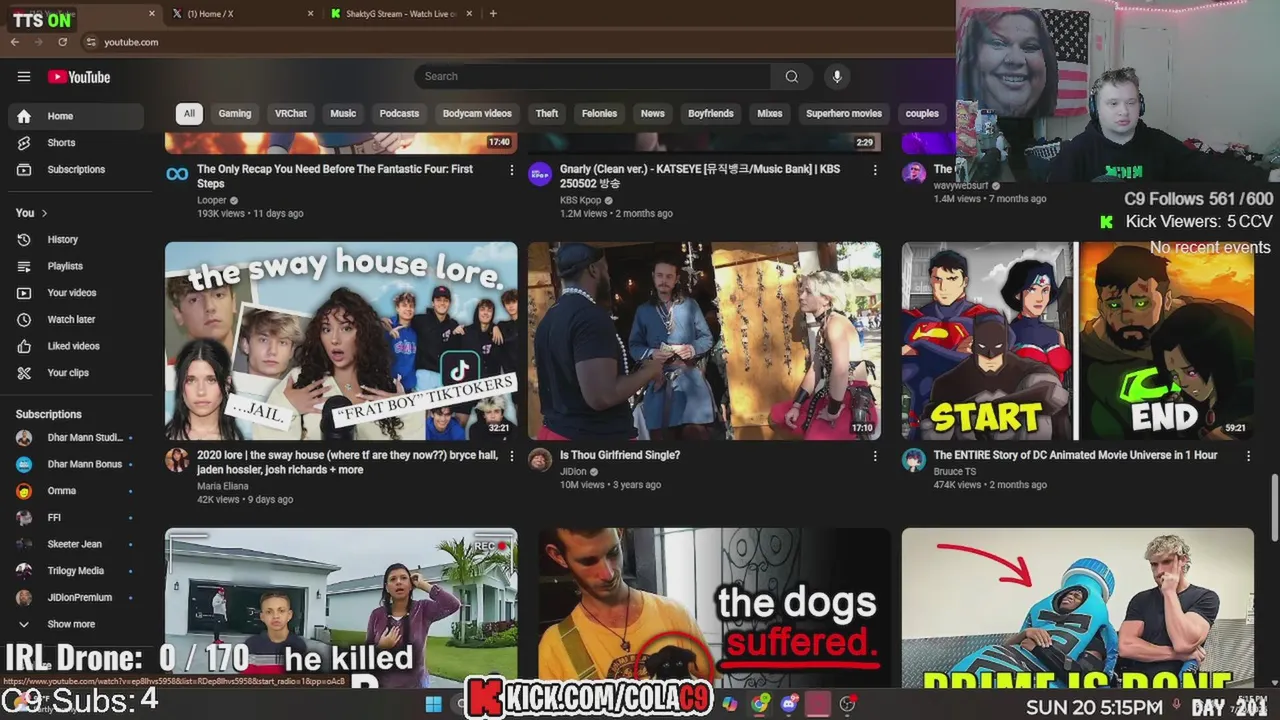Select the News filter chip

click(653, 113)
